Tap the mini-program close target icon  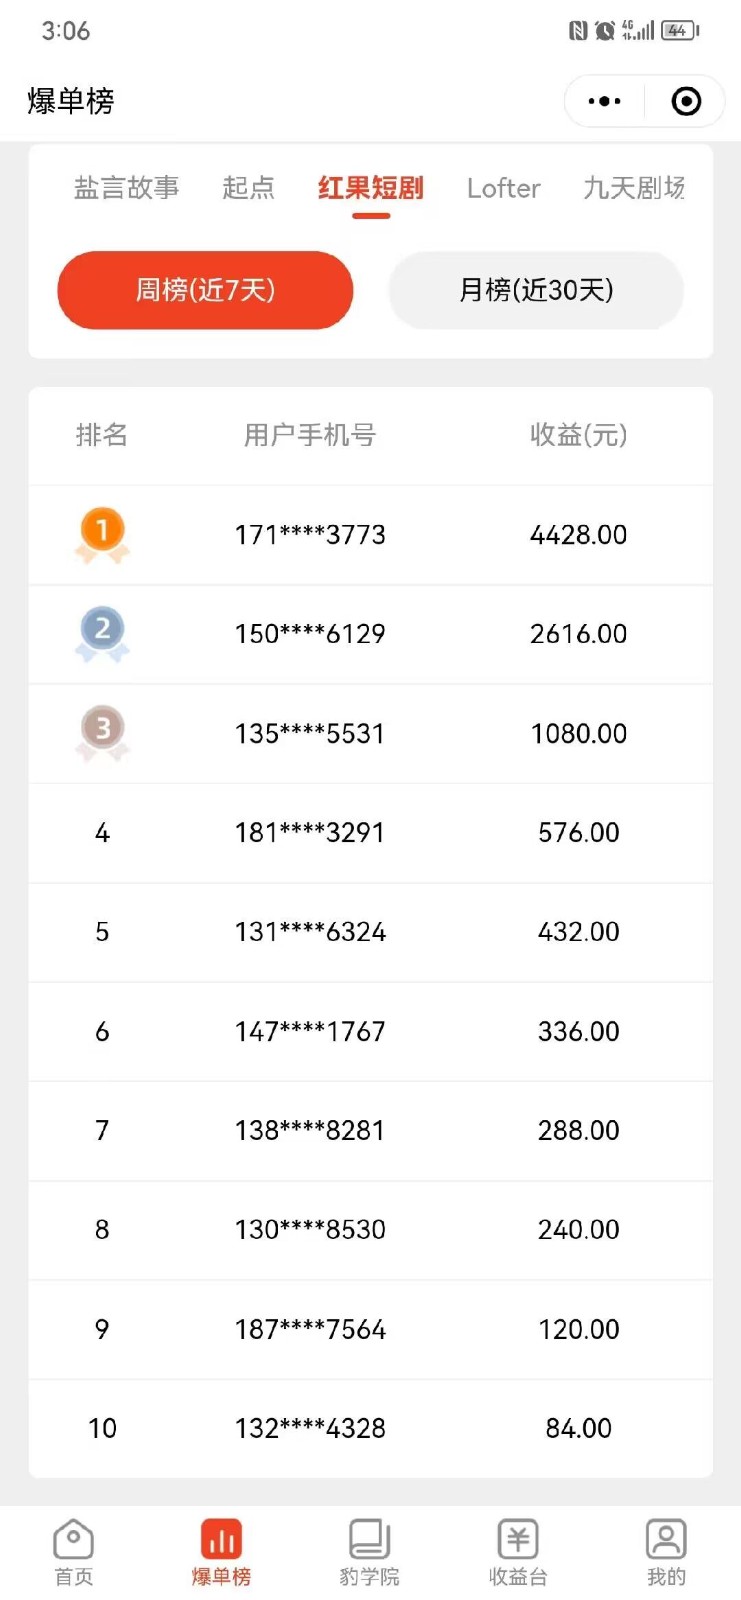pos(686,101)
